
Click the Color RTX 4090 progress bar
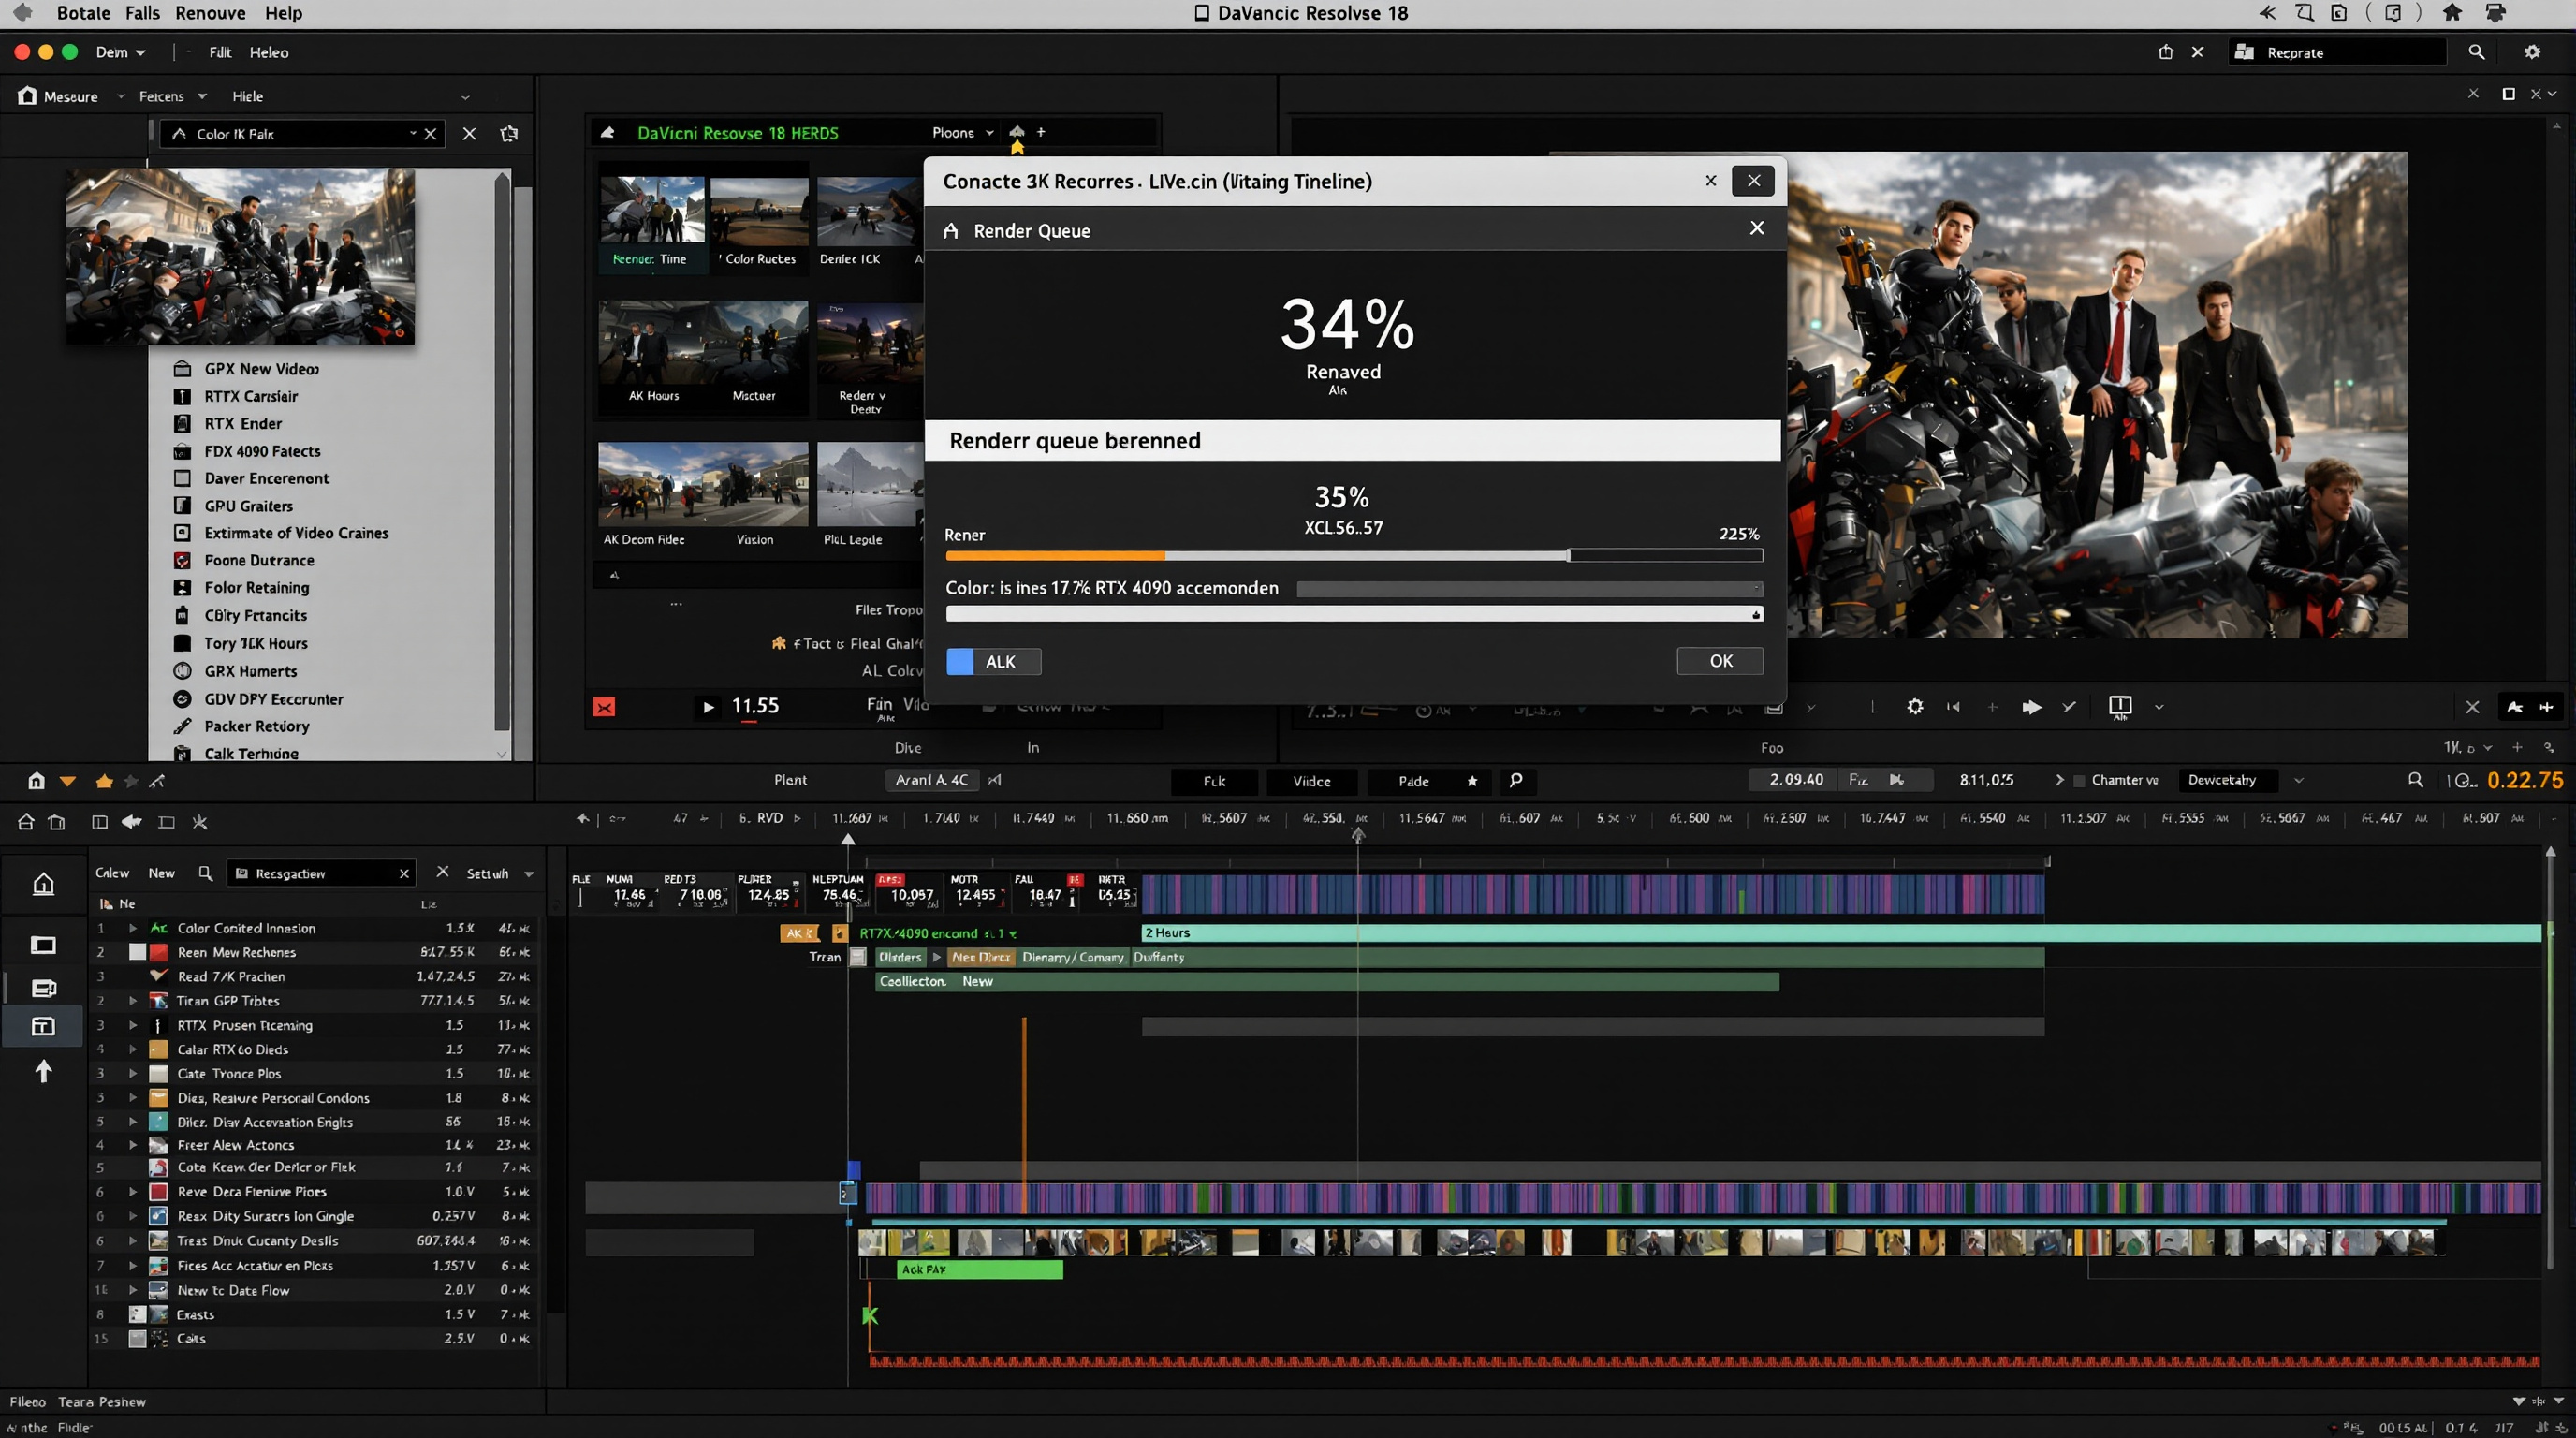[x=1354, y=614]
